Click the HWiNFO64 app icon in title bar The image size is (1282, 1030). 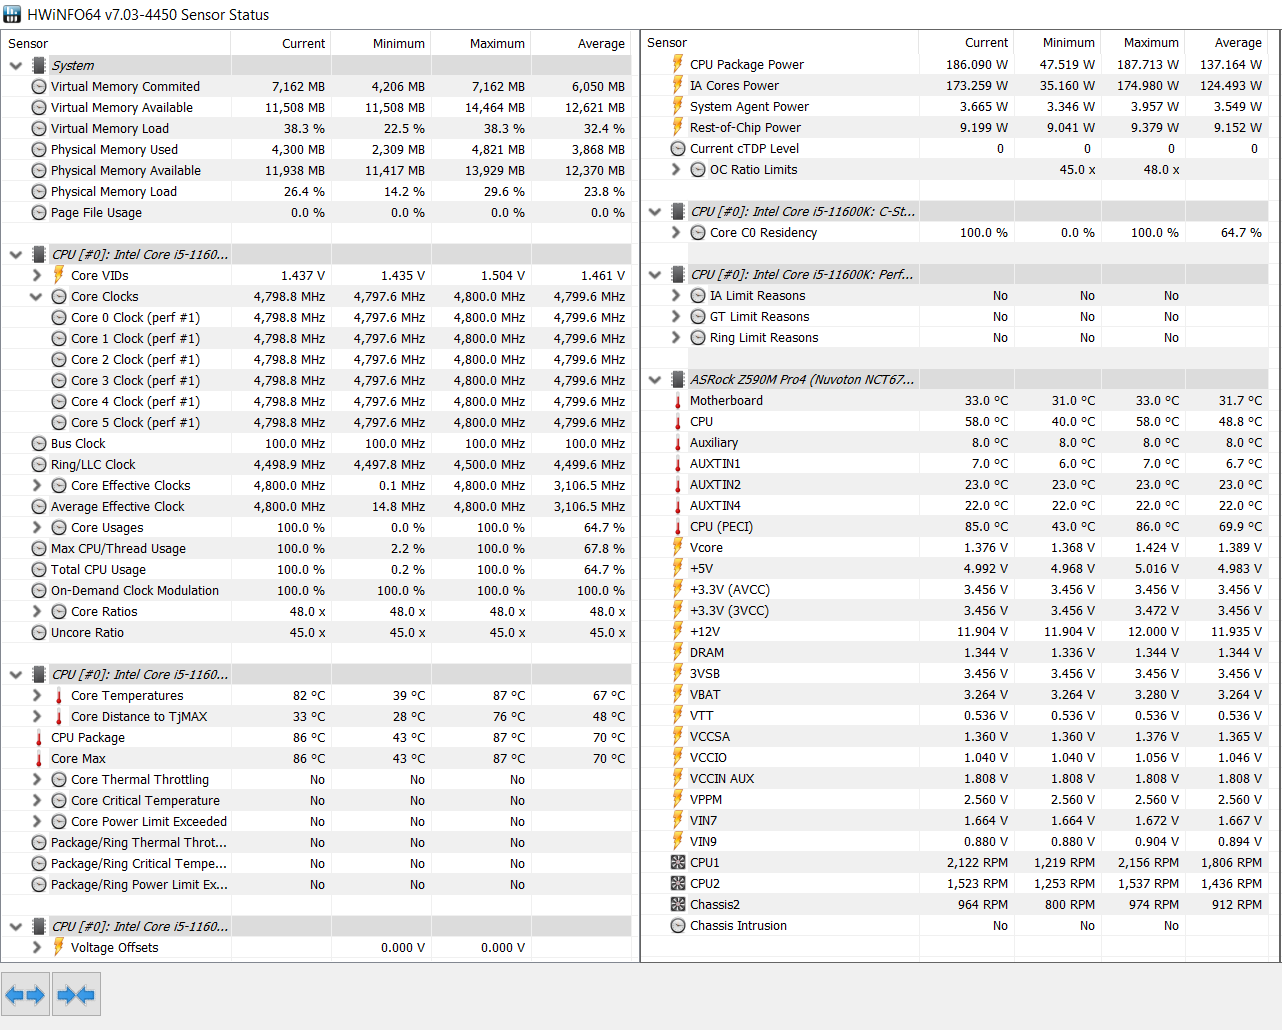(x=12, y=14)
